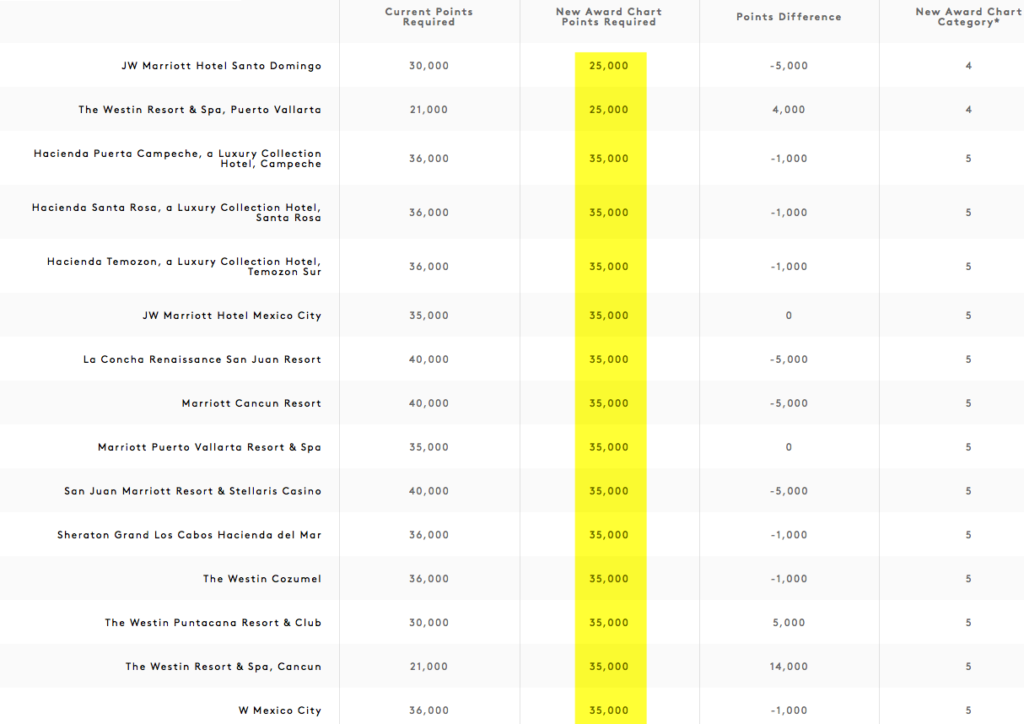Click highlighted 35,000 for W Mexico City
1024x724 pixels.
pos(609,710)
